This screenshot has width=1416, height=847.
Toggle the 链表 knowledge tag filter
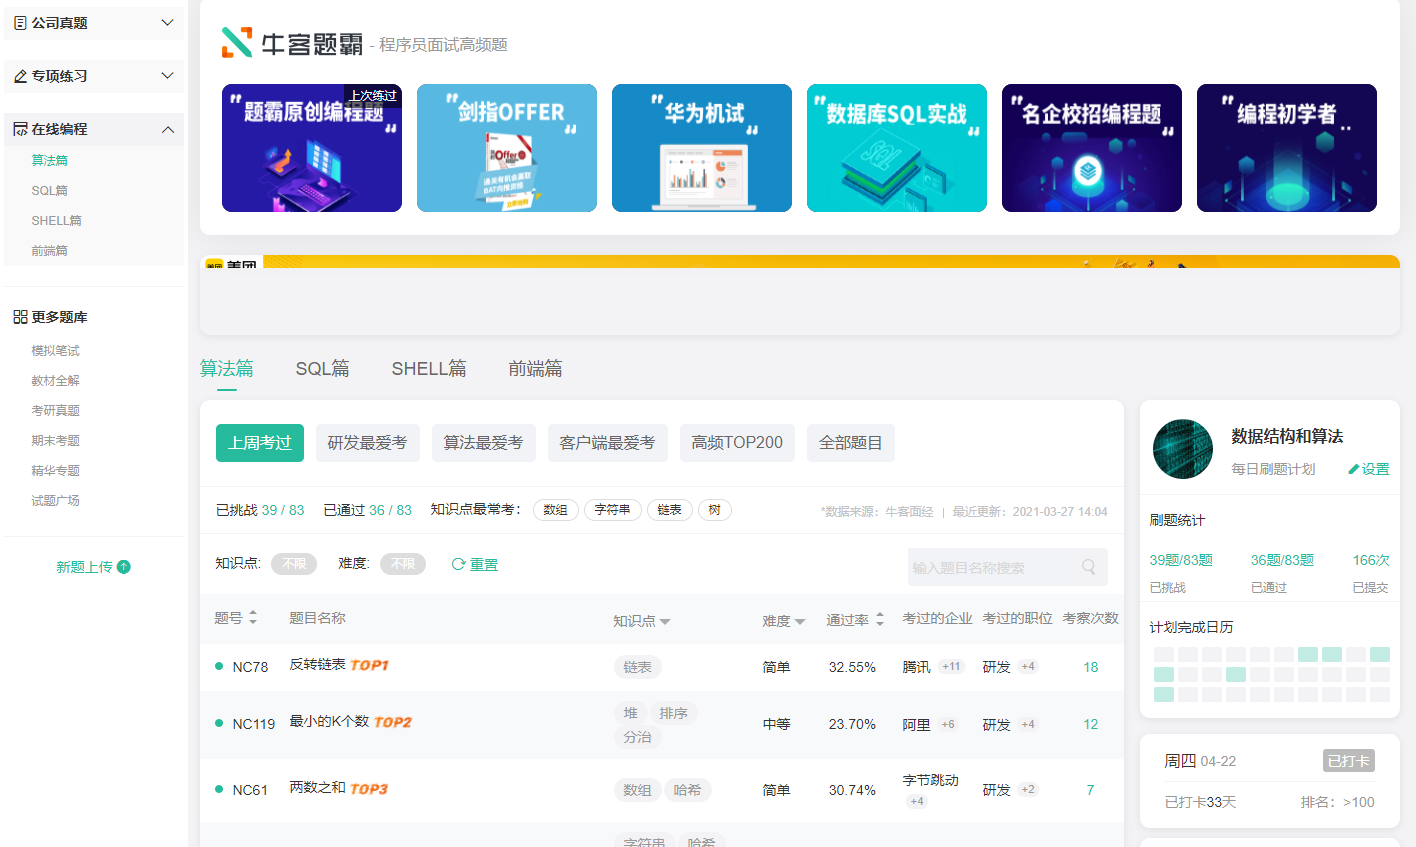click(670, 509)
